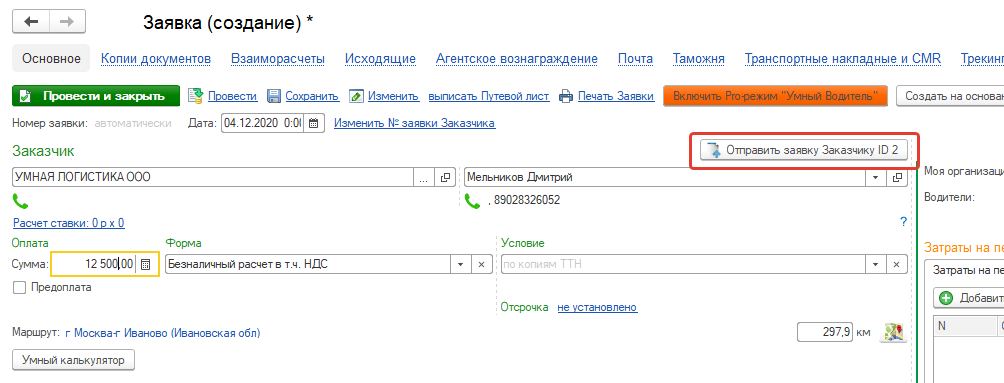Click the Изменить pencil icon
Screen dimensions: 1004x383
coord(357,96)
